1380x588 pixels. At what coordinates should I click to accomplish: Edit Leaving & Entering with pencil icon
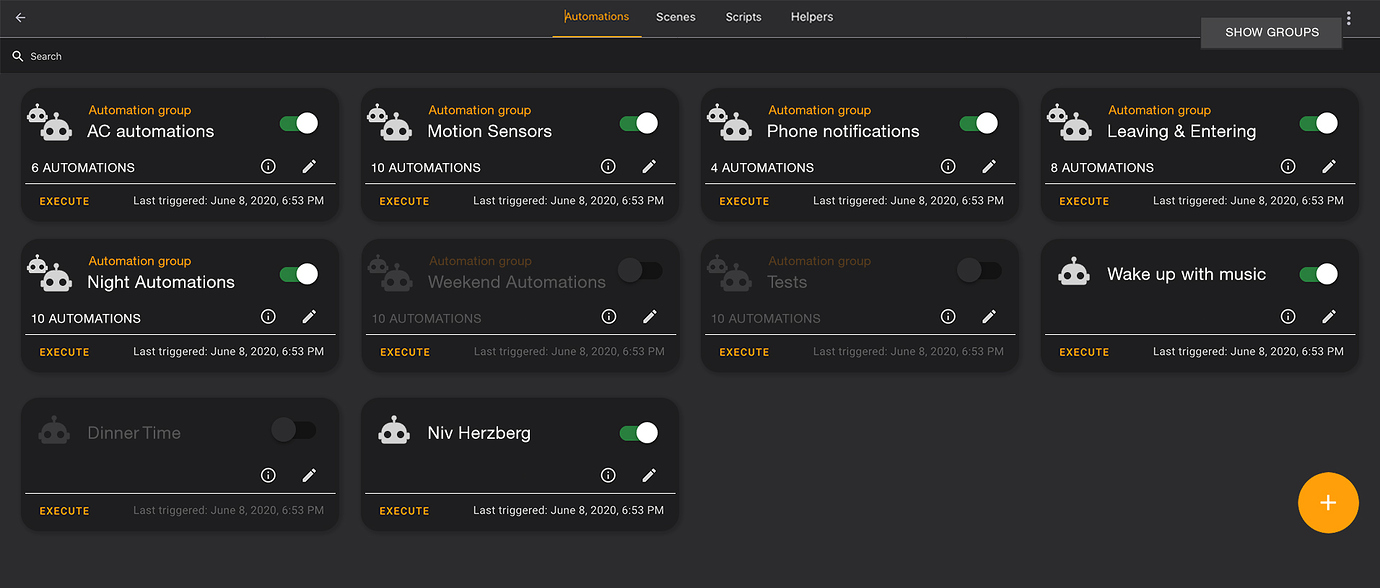(1329, 167)
